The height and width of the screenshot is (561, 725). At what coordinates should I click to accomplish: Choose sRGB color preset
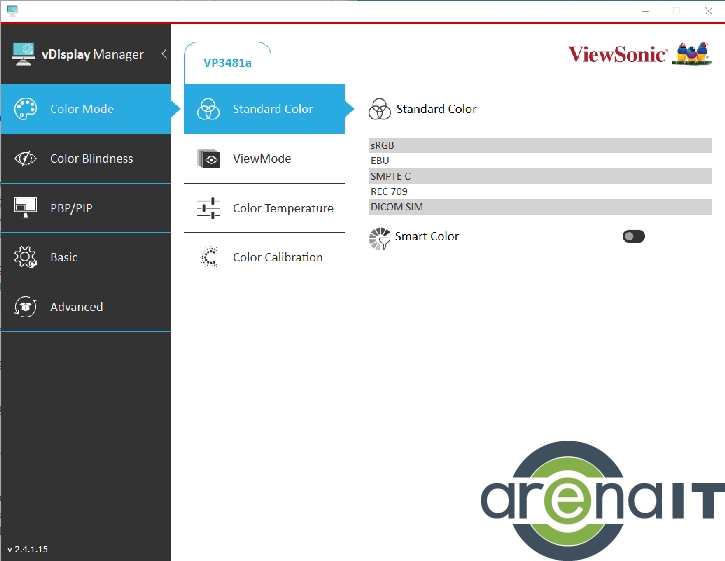[540, 145]
